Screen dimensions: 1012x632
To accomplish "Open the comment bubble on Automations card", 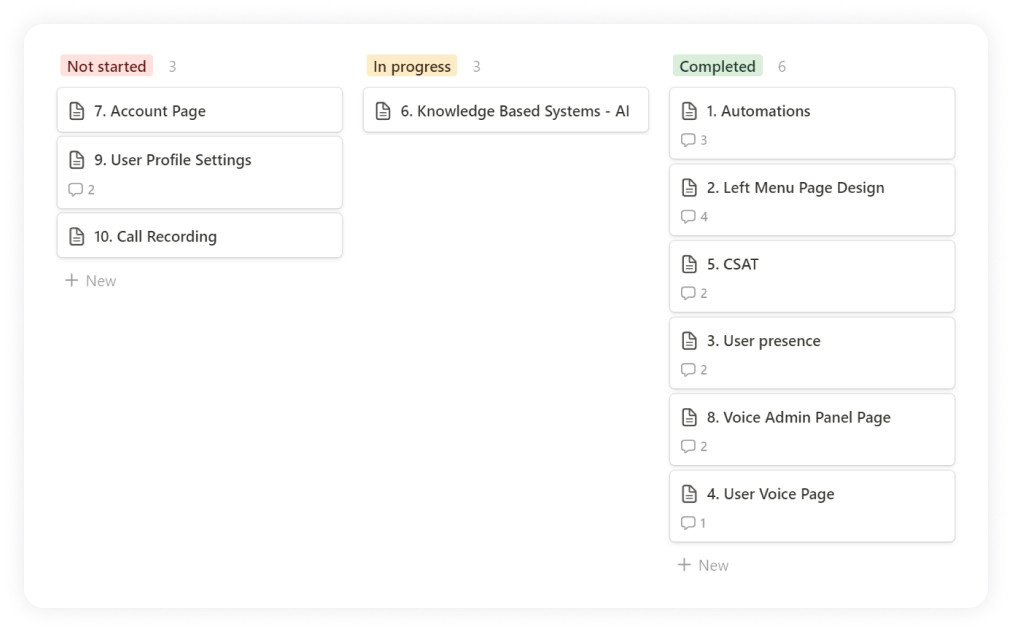I will click(x=688, y=140).
